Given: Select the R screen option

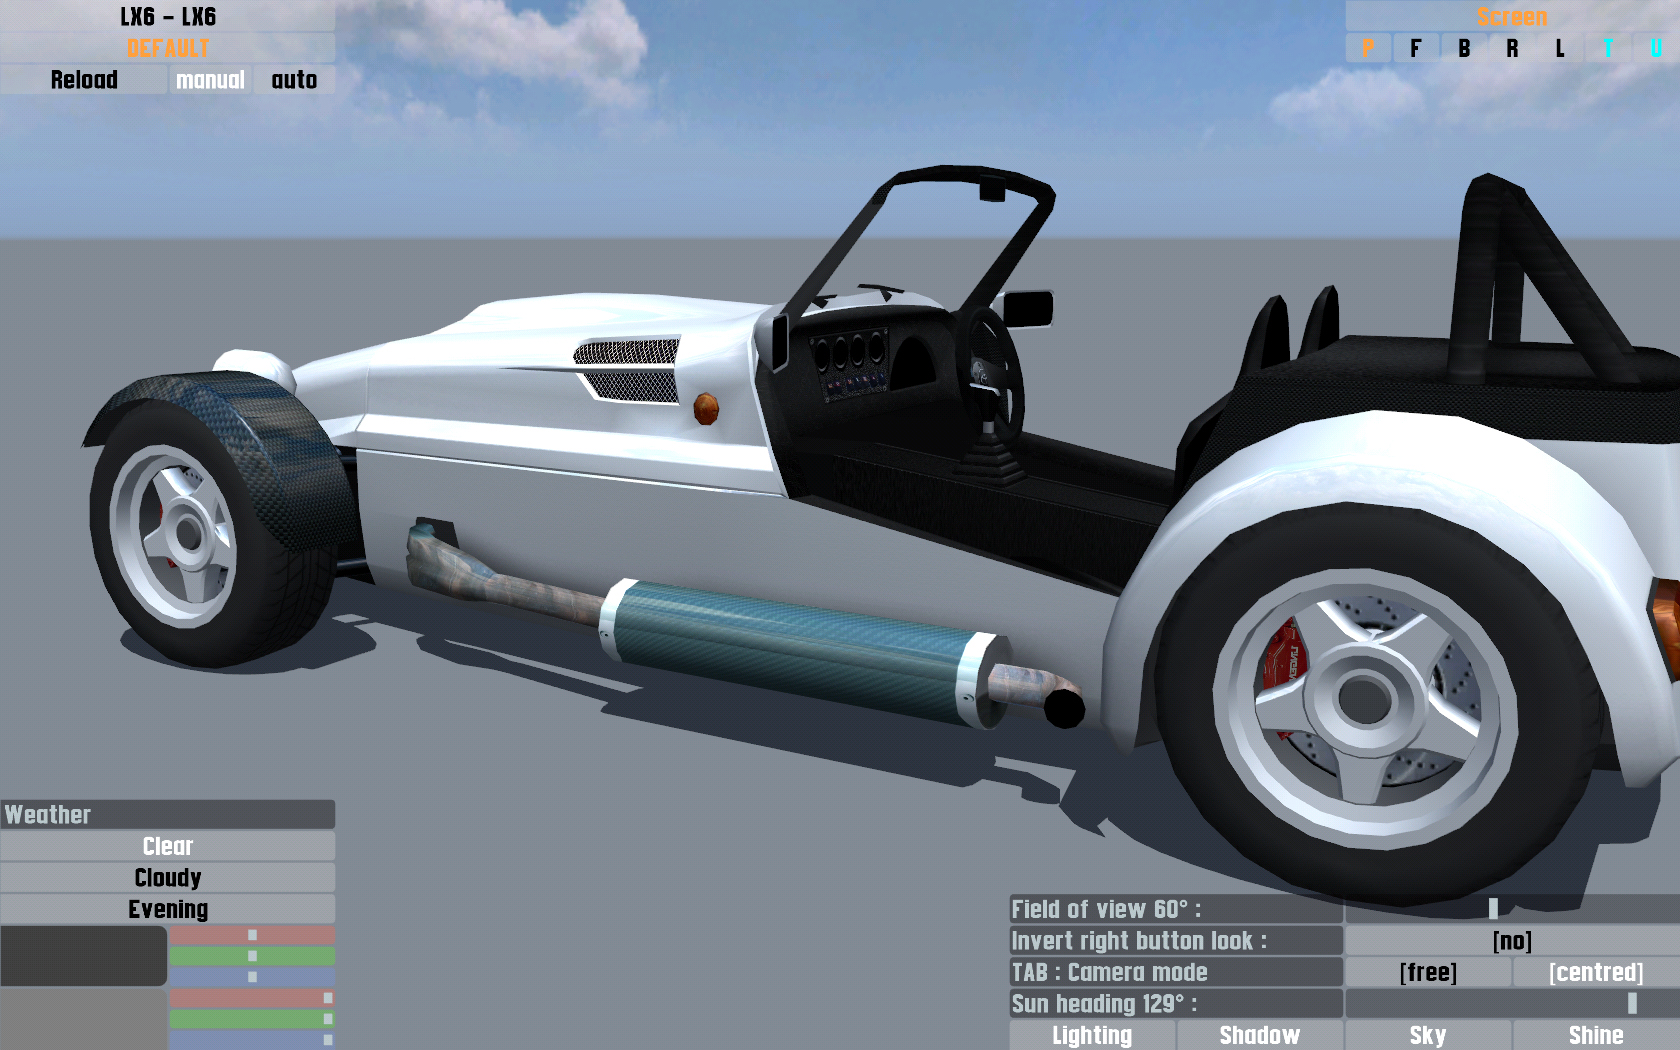Looking at the screenshot, I should (1512, 48).
